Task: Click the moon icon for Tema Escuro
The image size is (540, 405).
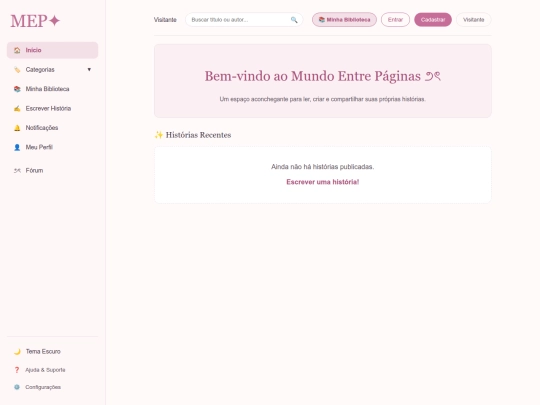Action: click(17, 352)
